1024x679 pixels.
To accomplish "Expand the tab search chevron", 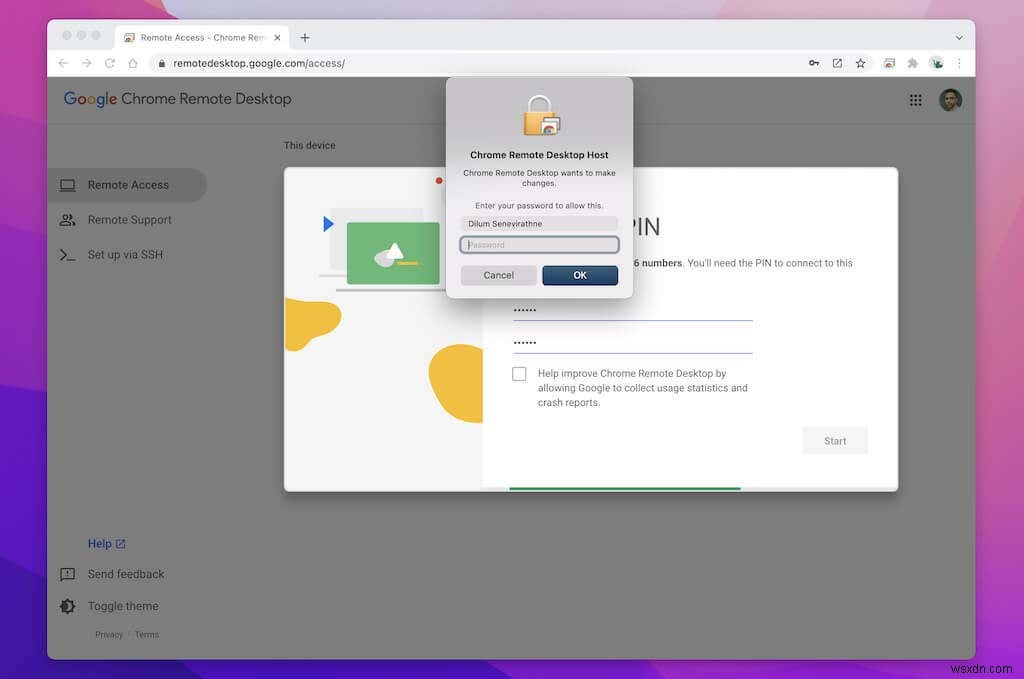I will (x=959, y=37).
